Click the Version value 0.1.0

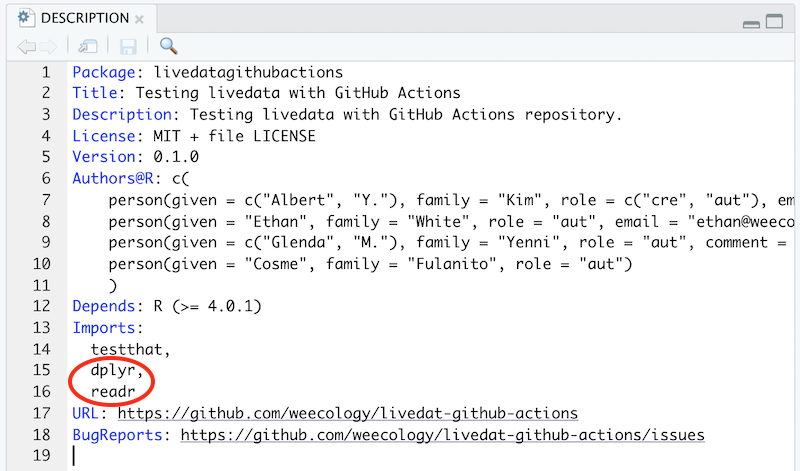[176, 156]
